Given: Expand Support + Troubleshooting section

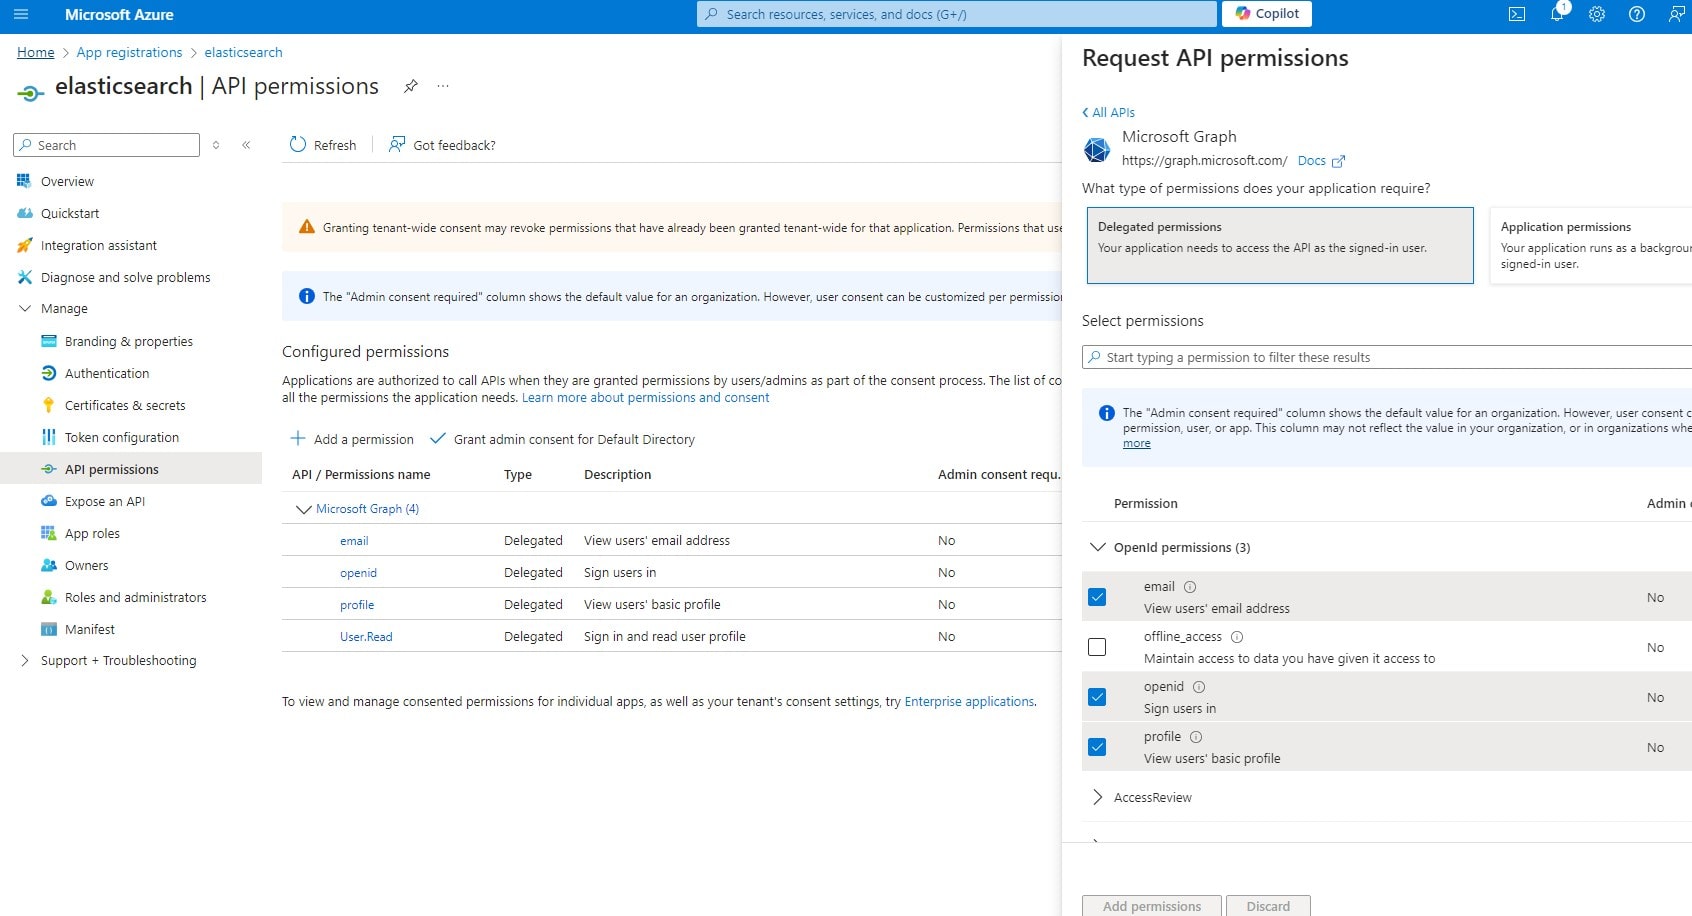Looking at the screenshot, I should tap(25, 660).
